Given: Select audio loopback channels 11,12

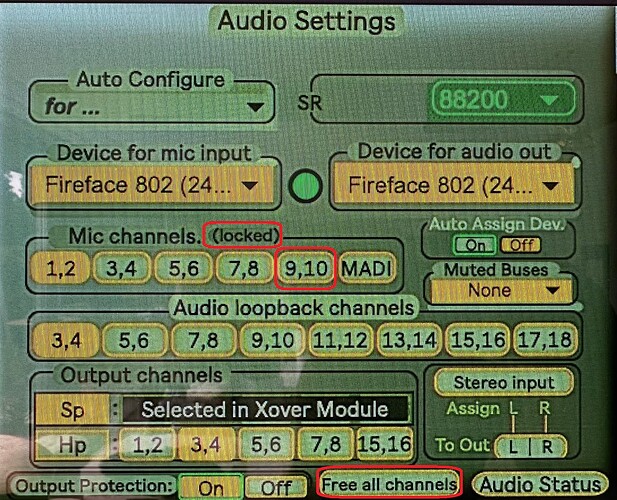Looking at the screenshot, I should (341, 340).
